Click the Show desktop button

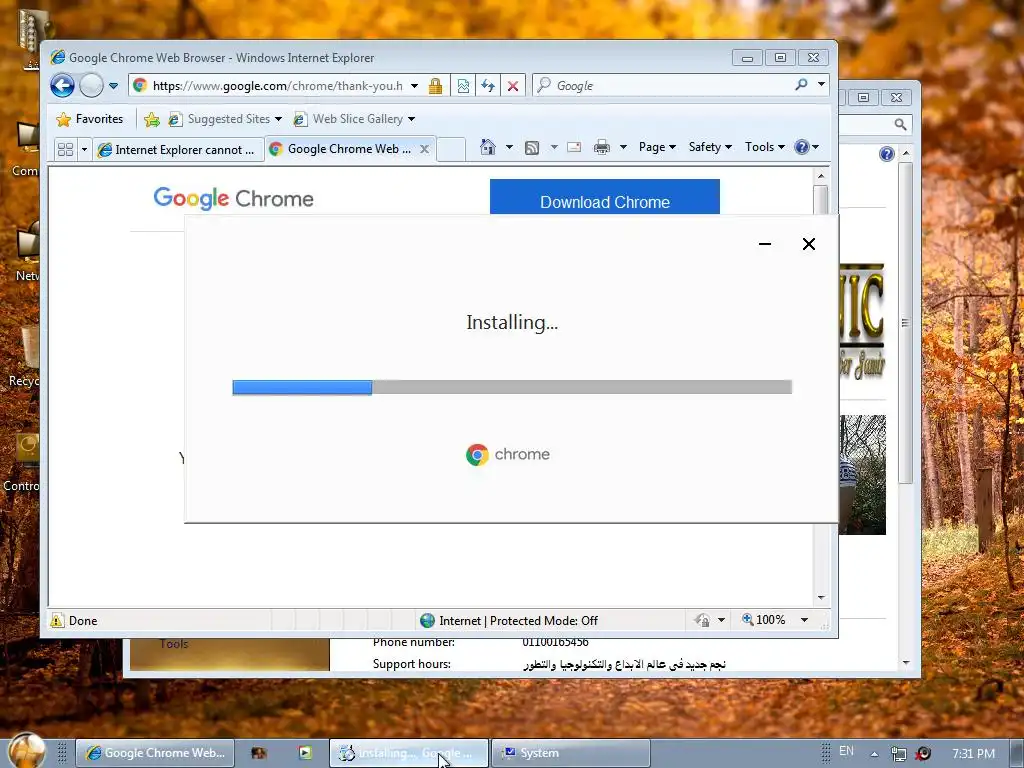1017,753
